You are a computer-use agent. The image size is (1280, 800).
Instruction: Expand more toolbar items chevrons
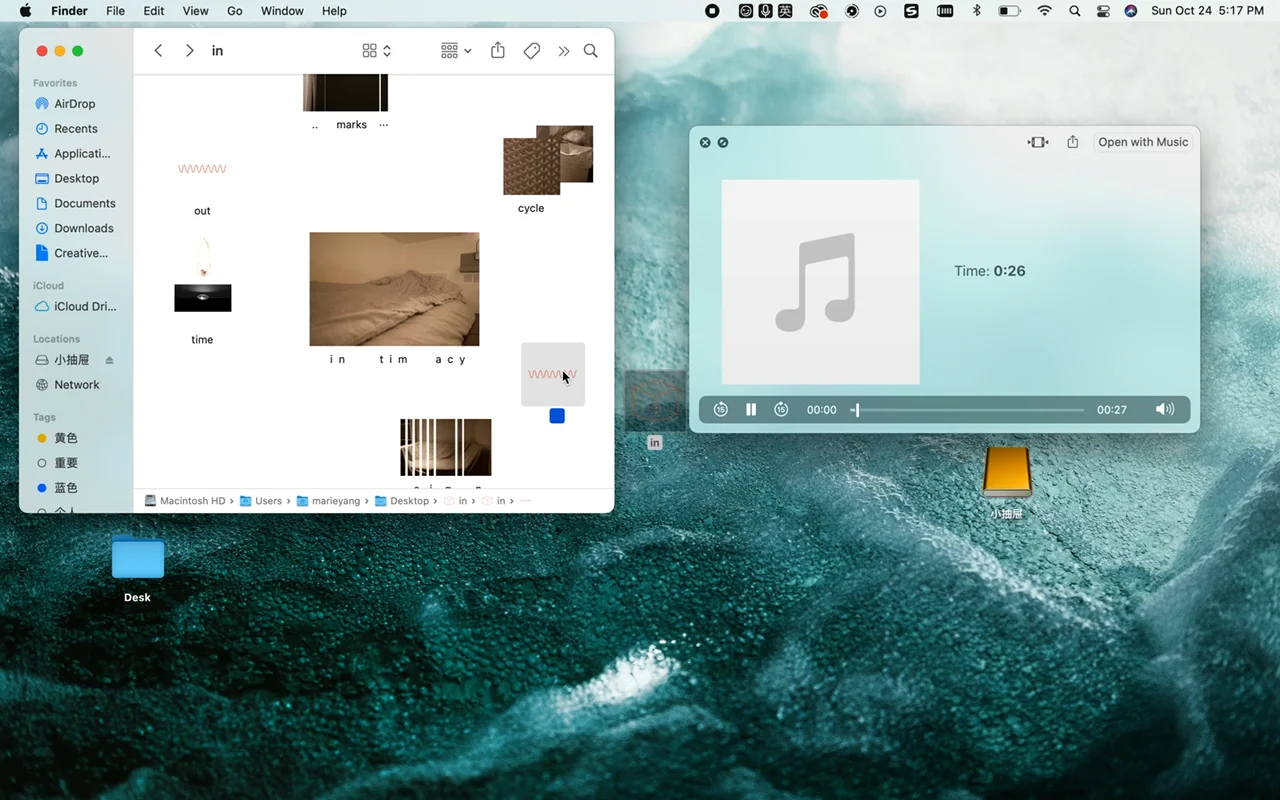coord(564,50)
